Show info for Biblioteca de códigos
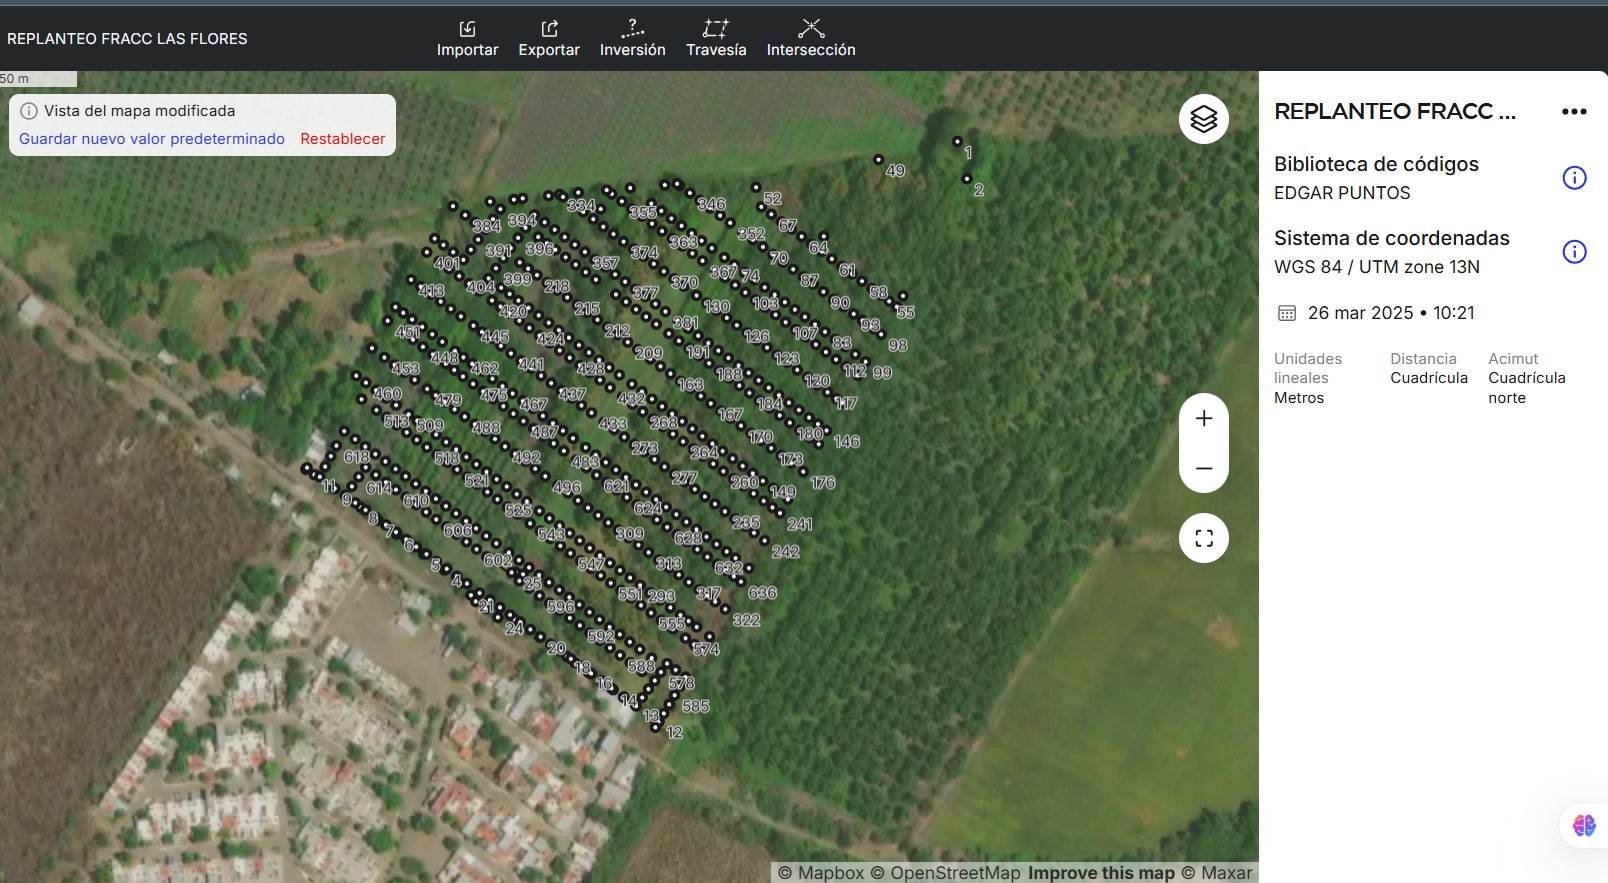Image resolution: width=1608 pixels, height=883 pixels. tap(1574, 178)
